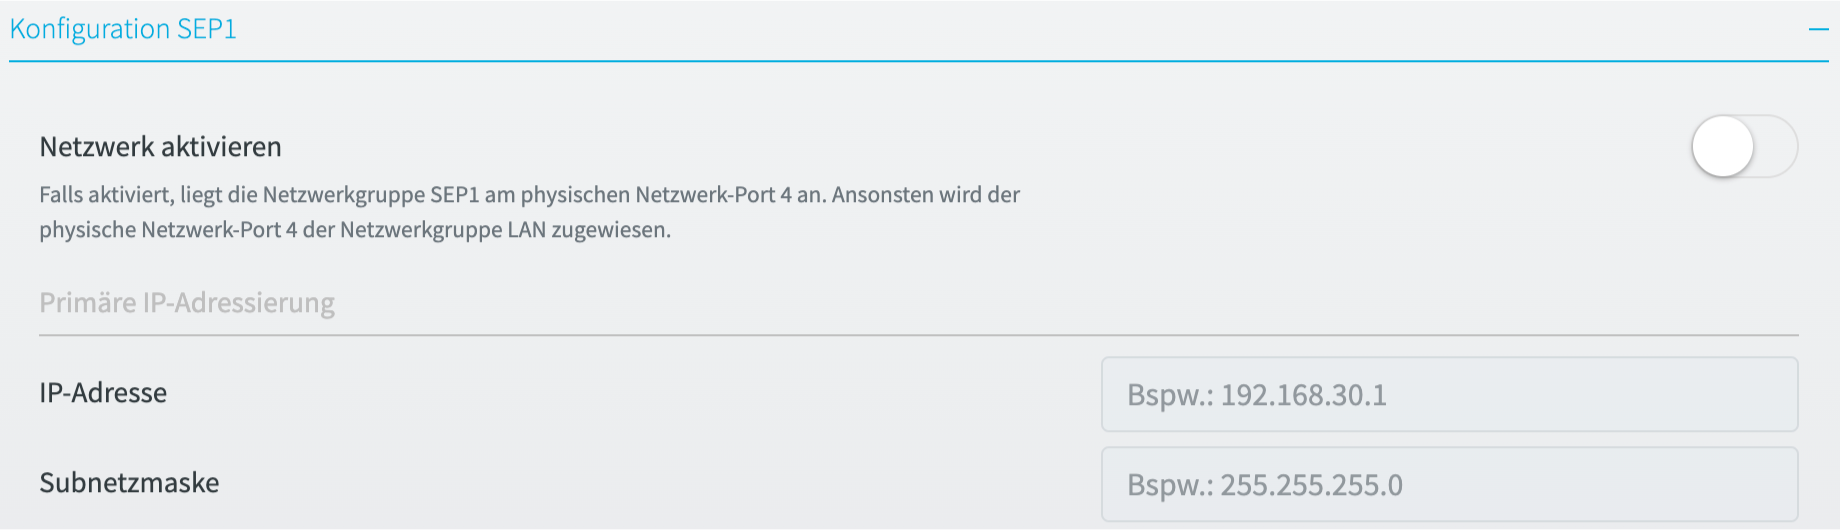
Task: Click the word SEP1 in the section title
Action: click(207, 29)
